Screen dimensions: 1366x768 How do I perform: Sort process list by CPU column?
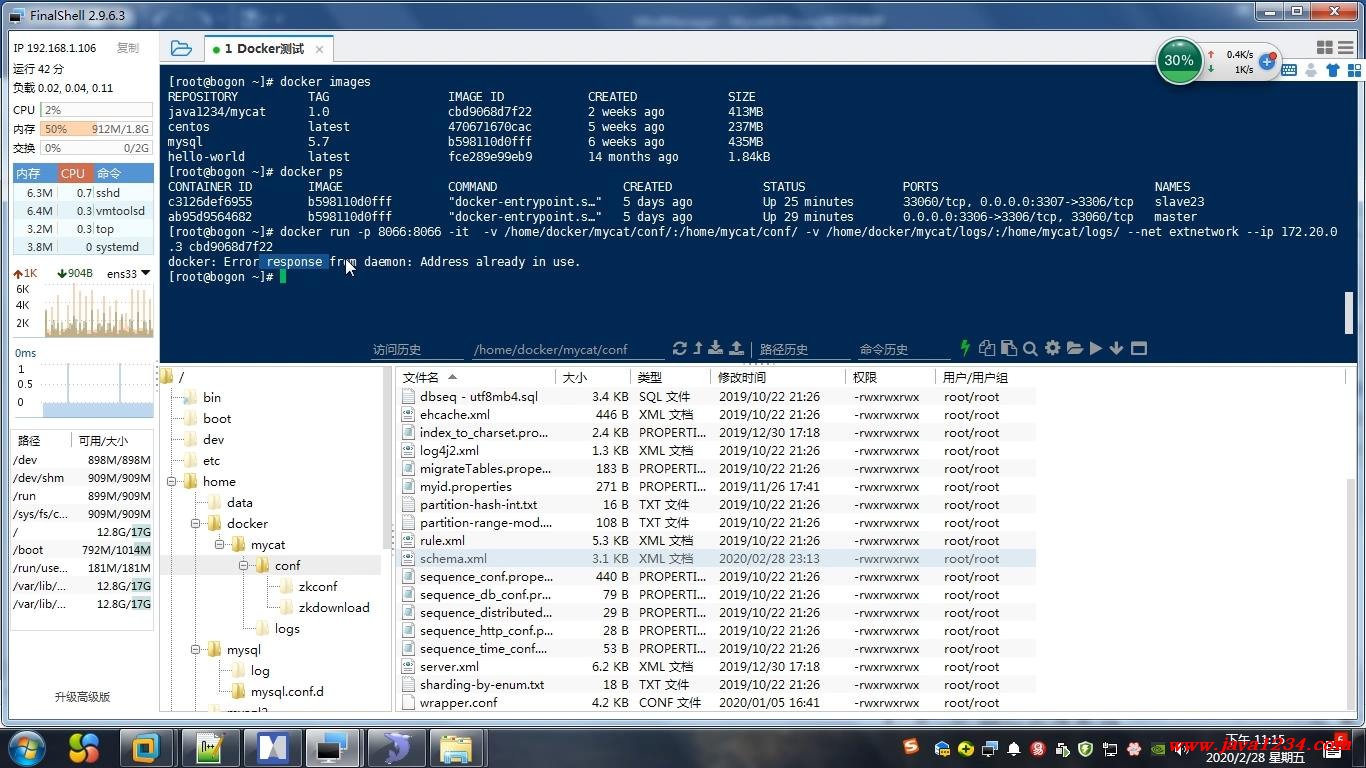tap(74, 173)
